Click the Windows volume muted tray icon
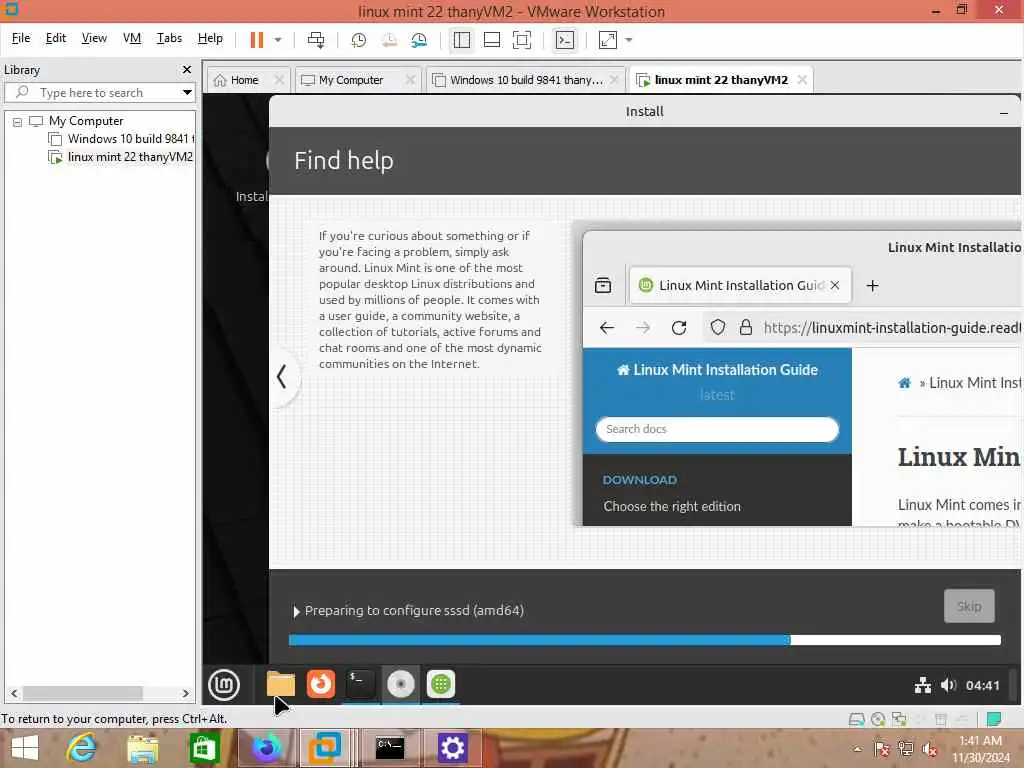 [929, 749]
